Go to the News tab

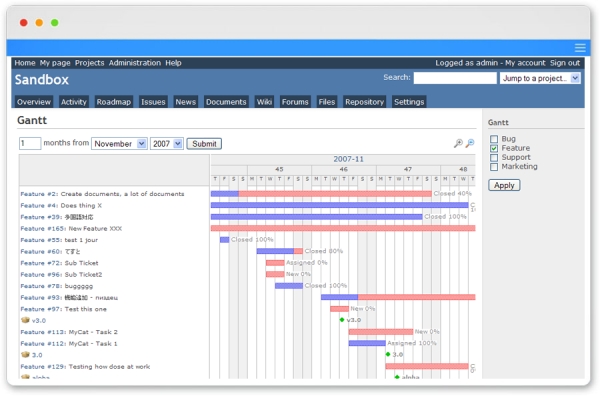point(186,102)
